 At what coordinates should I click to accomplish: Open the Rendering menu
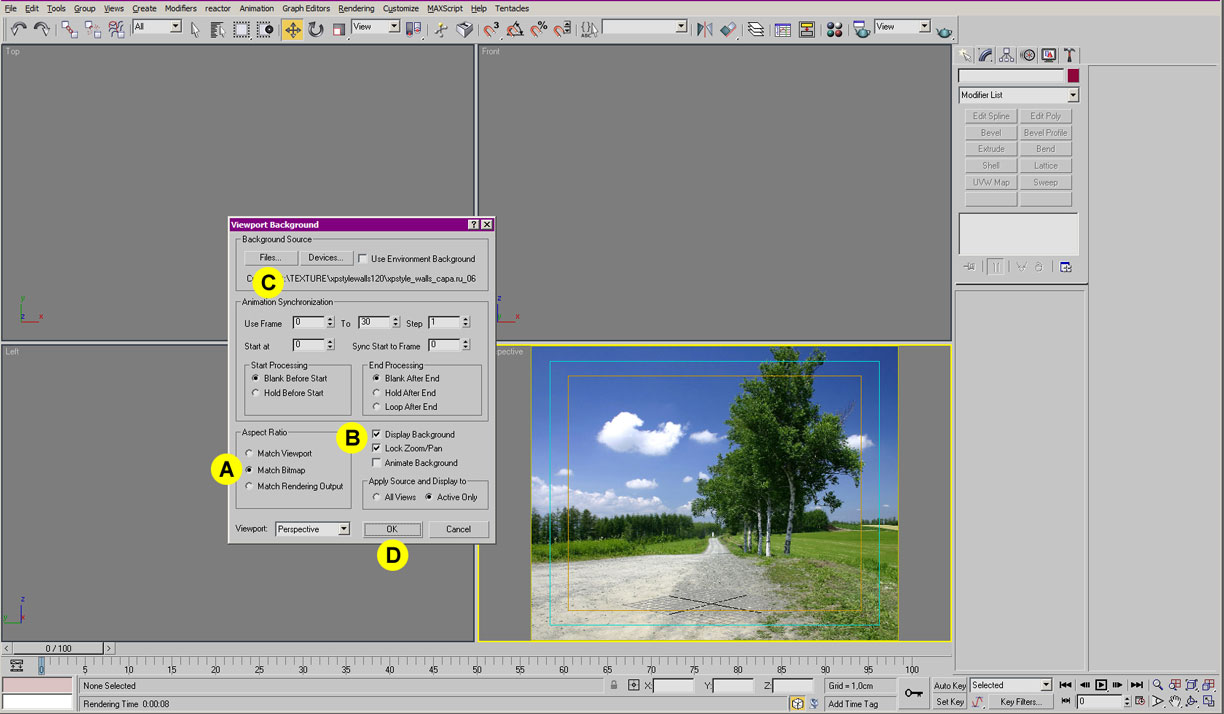[x=356, y=8]
